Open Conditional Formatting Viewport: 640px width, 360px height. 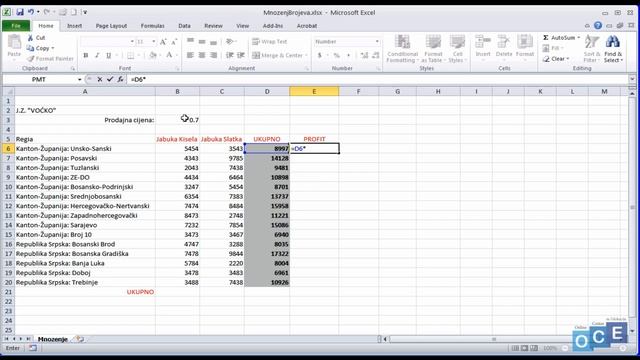click(x=402, y=49)
